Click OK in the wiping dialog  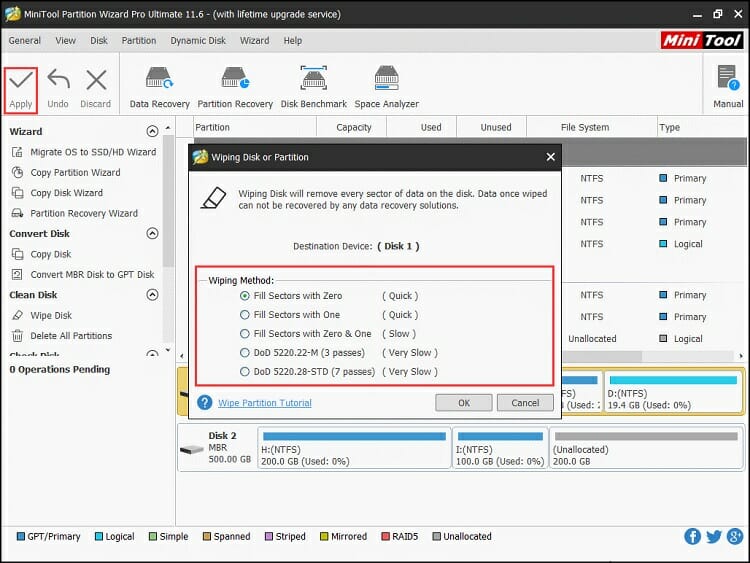coord(463,403)
